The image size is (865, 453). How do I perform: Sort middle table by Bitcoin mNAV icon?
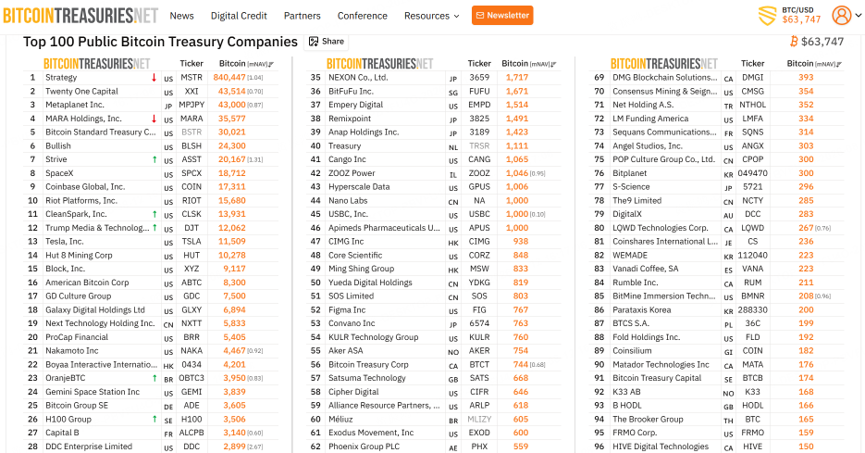pyautogui.click(x=553, y=65)
